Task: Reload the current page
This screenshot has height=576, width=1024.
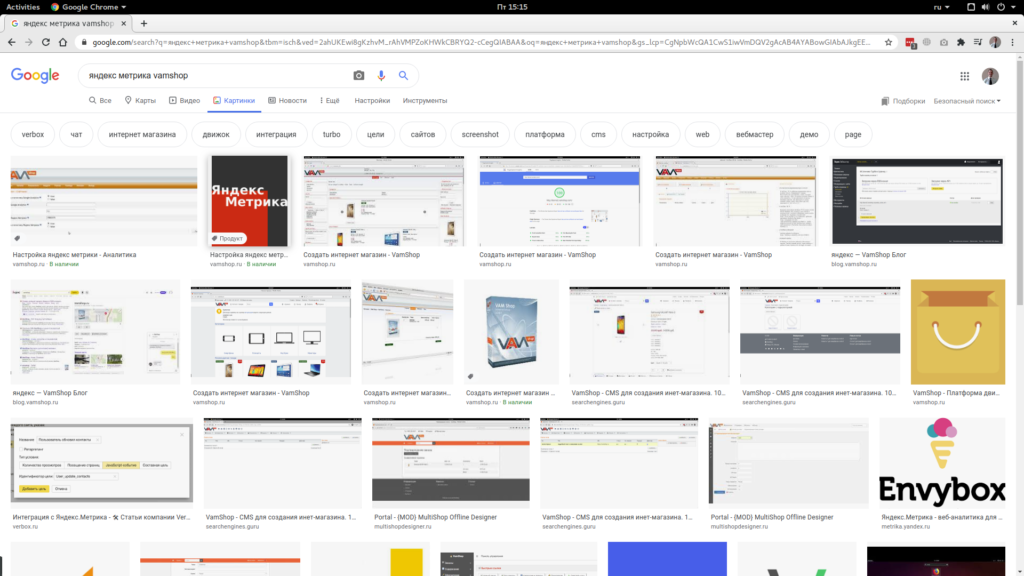Action: (x=46, y=42)
